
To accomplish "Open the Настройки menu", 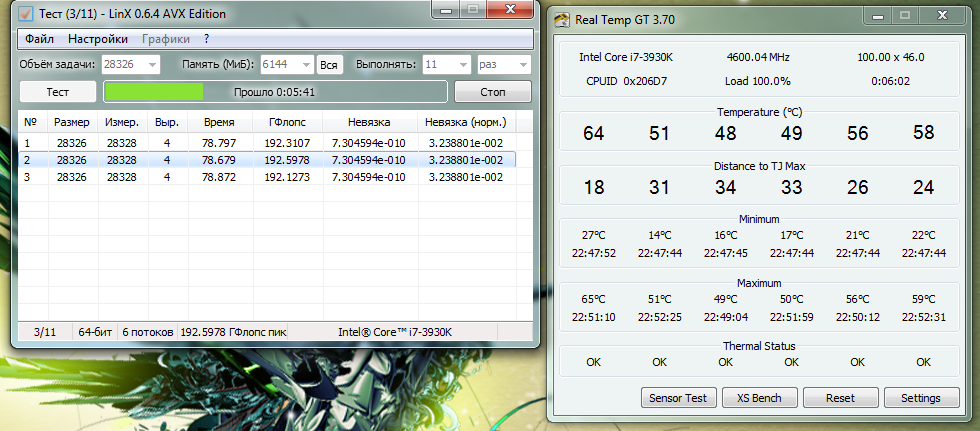I will coord(98,39).
